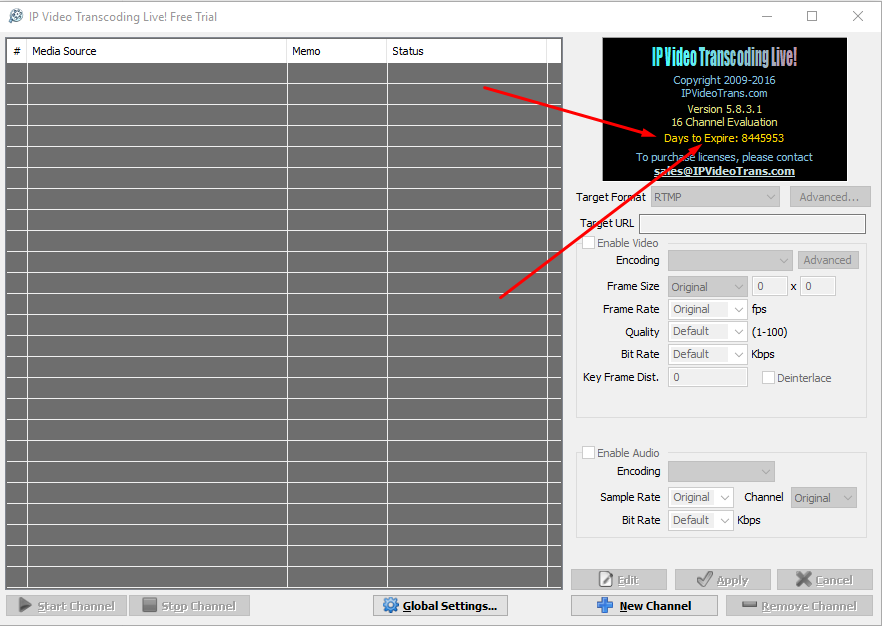This screenshot has height=626, width=882.
Task: Open the Quality dropdown
Action: [x=708, y=332]
